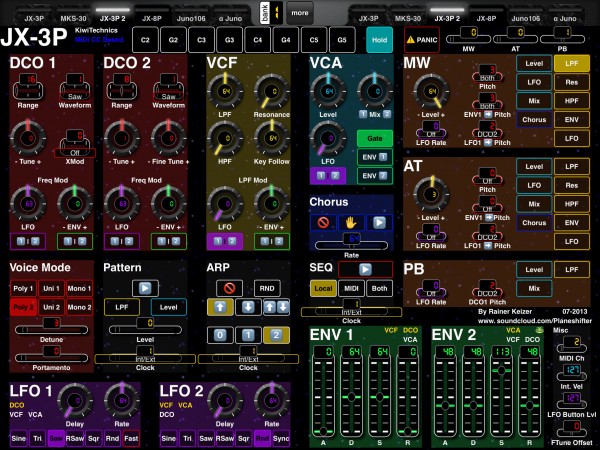
Task: Toggle the VCF ENV 1|2 selector
Action: 272,241
